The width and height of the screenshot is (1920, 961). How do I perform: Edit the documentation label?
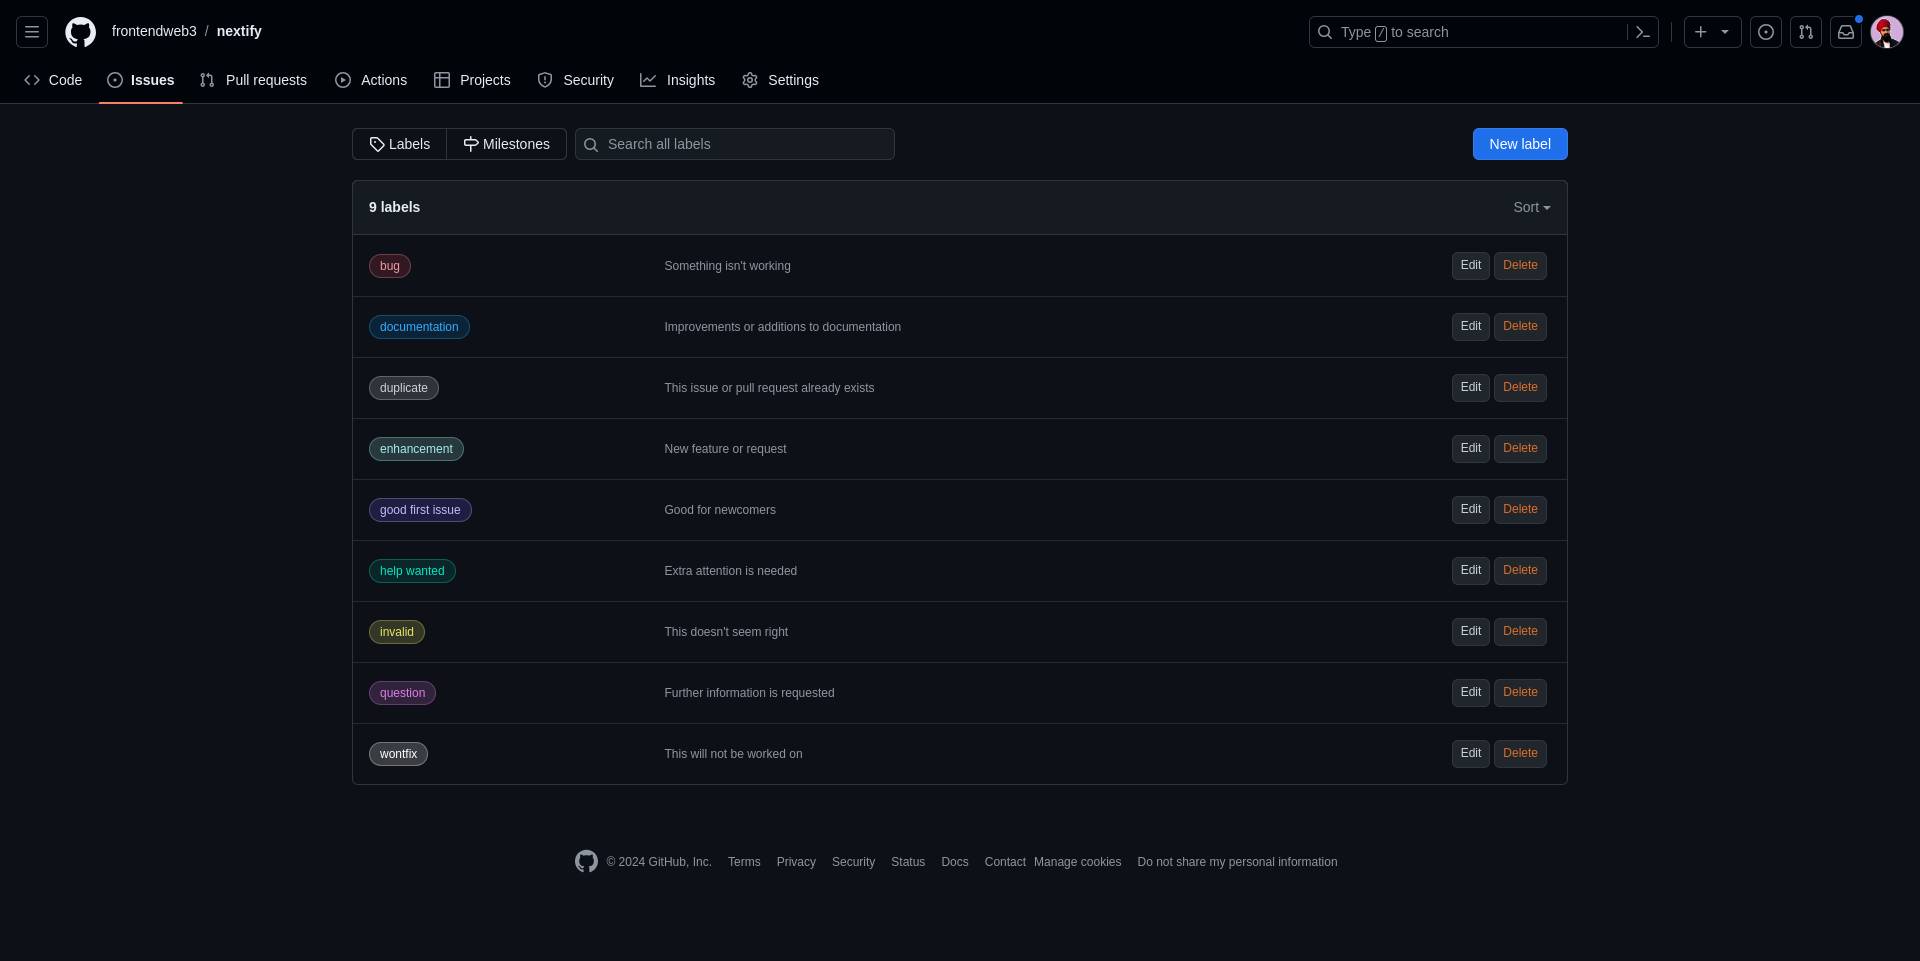tap(1471, 326)
